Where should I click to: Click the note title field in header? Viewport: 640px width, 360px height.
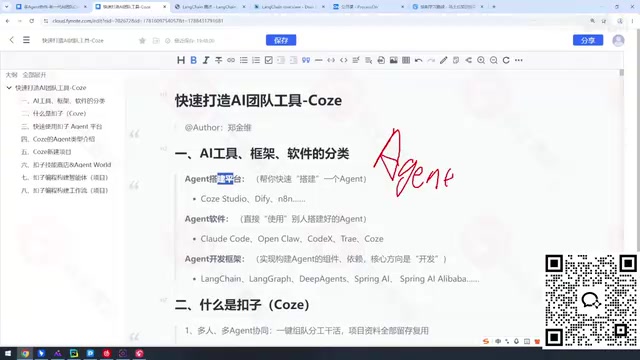[73, 40]
